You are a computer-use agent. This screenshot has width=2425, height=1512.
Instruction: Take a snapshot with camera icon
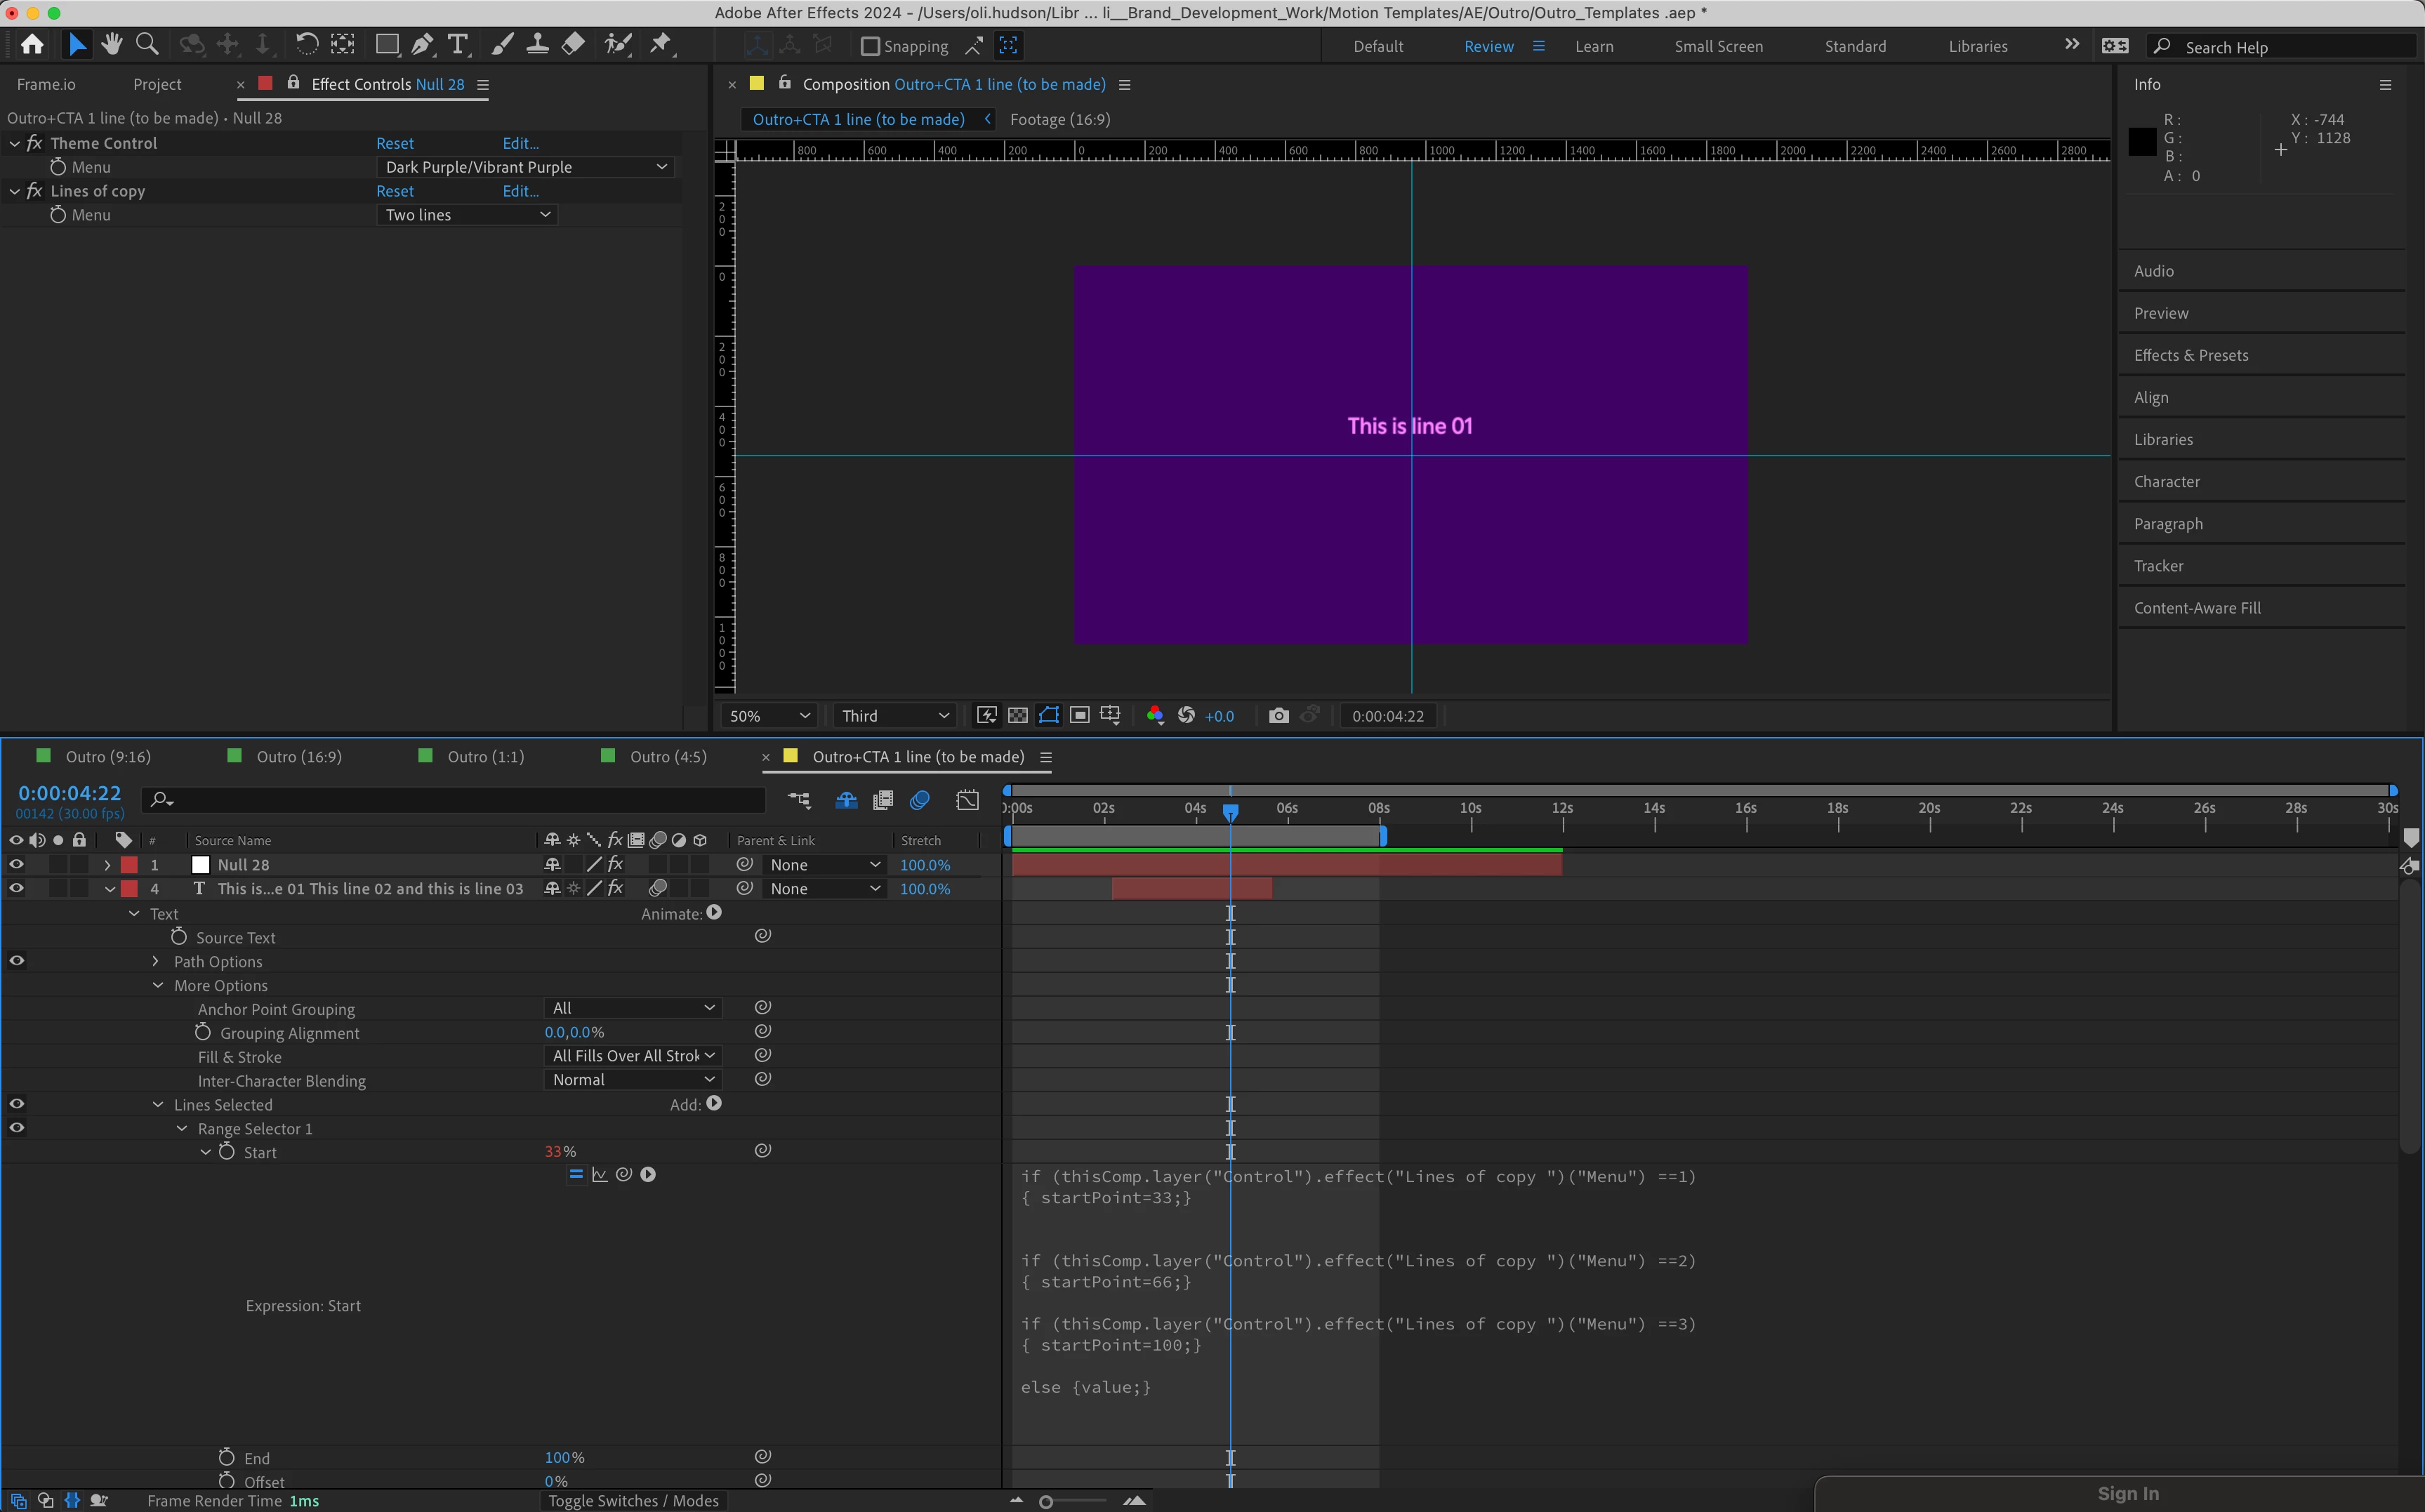pyautogui.click(x=1278, y=716)
